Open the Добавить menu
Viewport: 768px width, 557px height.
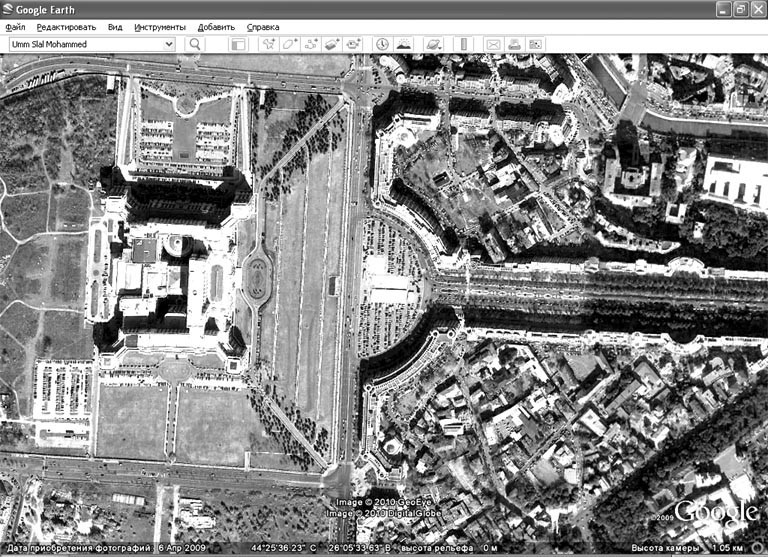tap(216, 27)
